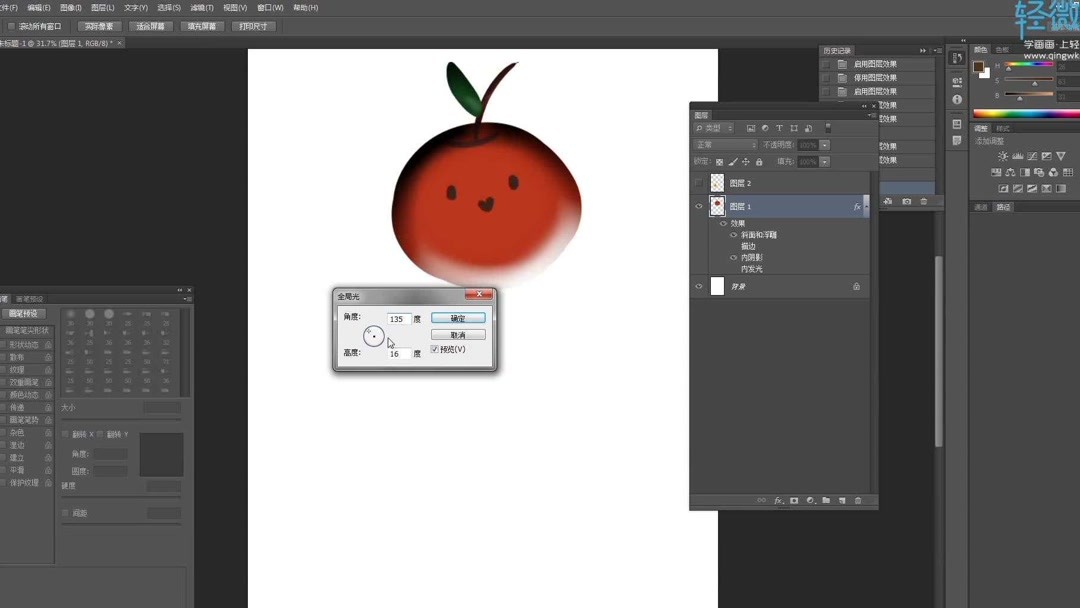Pick a color from the spectrum bar
This screenshot has height=608, width=1080.
click(1020, 115)
